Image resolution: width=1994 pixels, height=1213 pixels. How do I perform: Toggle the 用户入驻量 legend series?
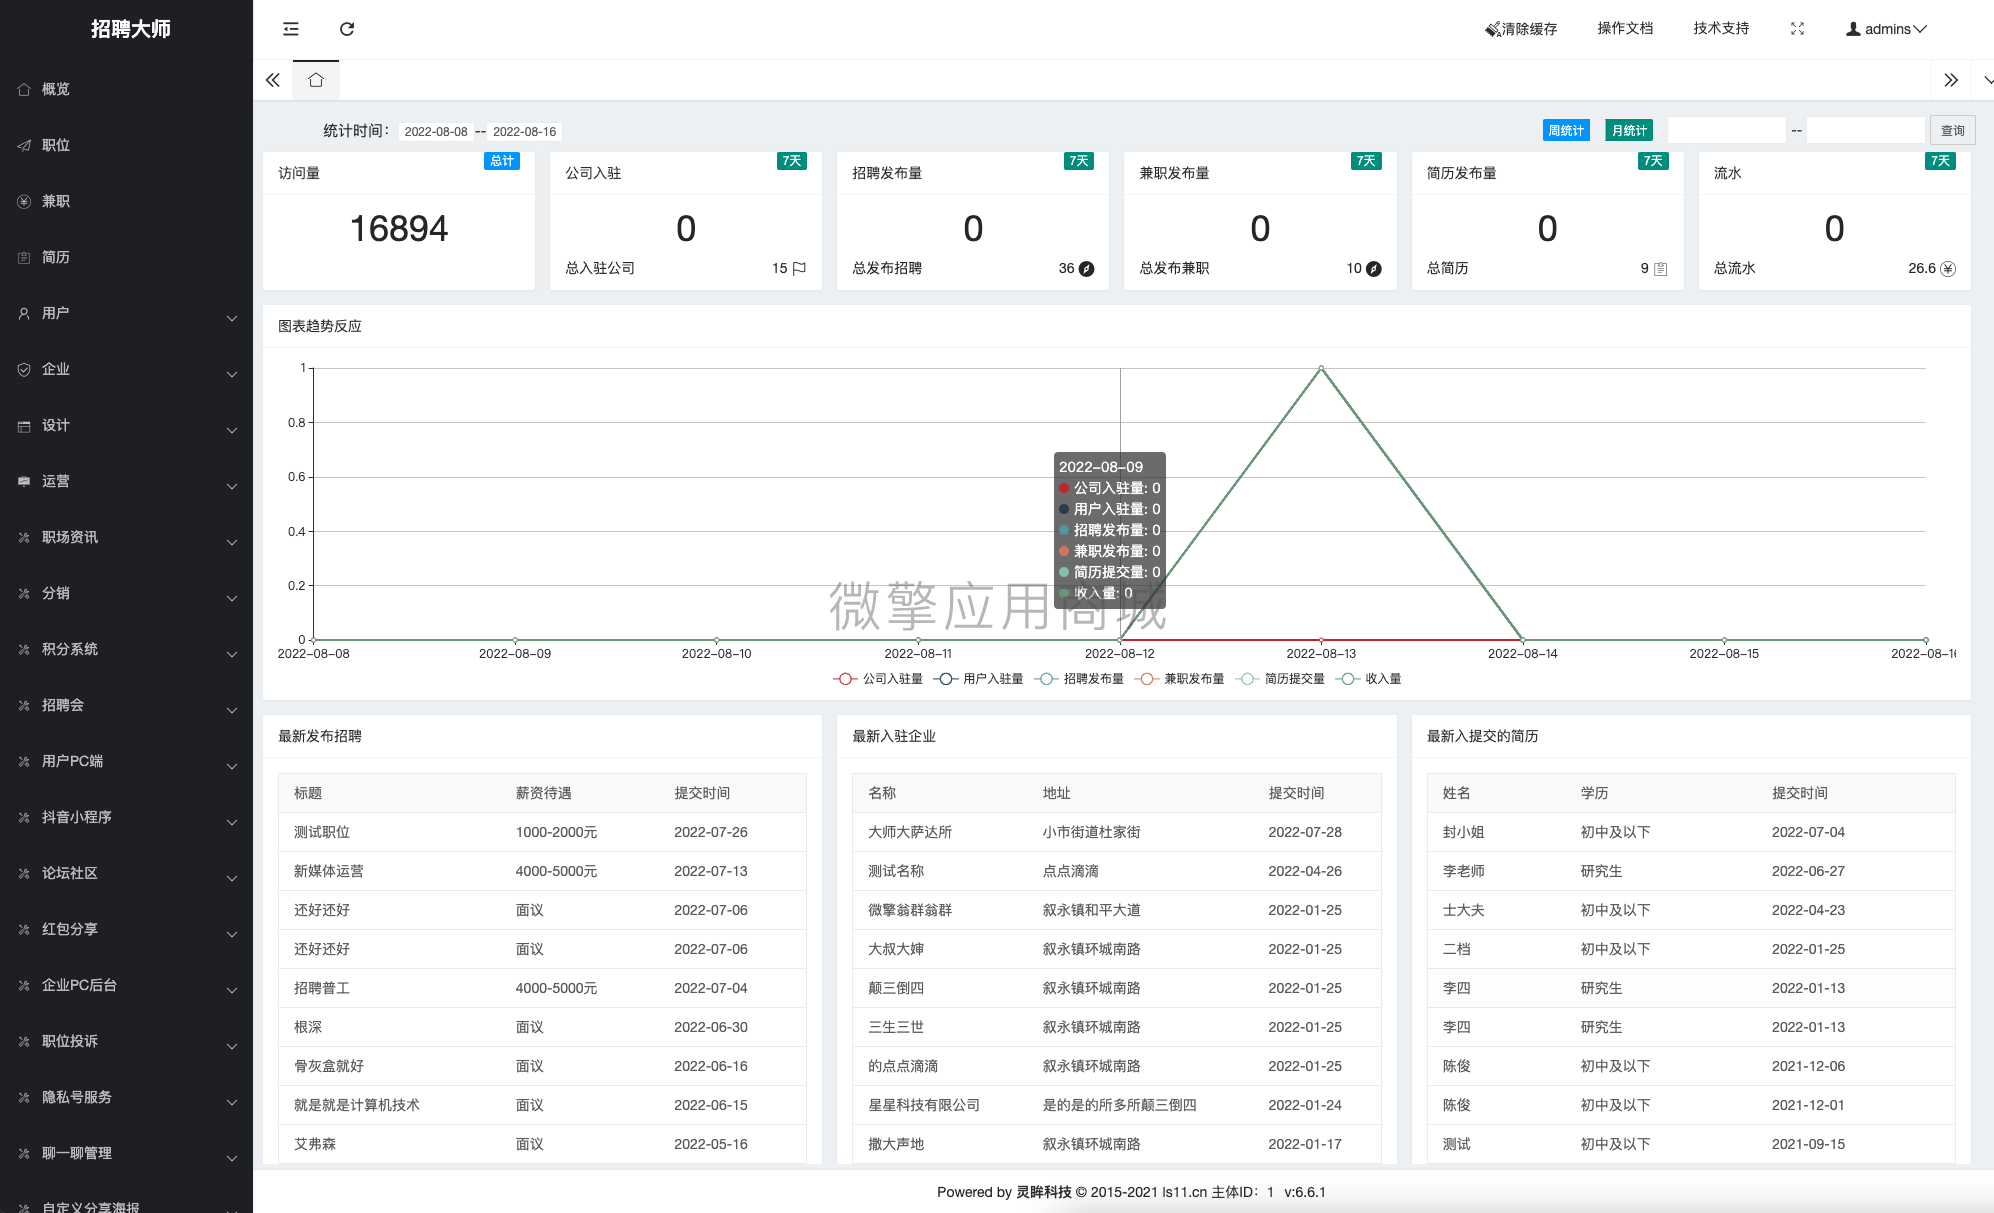click(x=978, y=679)
